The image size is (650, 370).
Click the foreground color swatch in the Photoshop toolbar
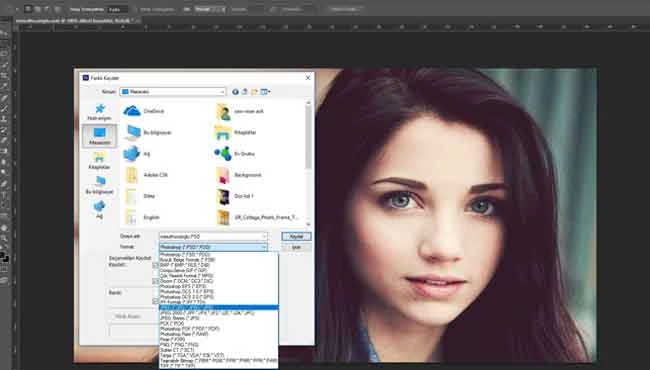pos(2,256)
